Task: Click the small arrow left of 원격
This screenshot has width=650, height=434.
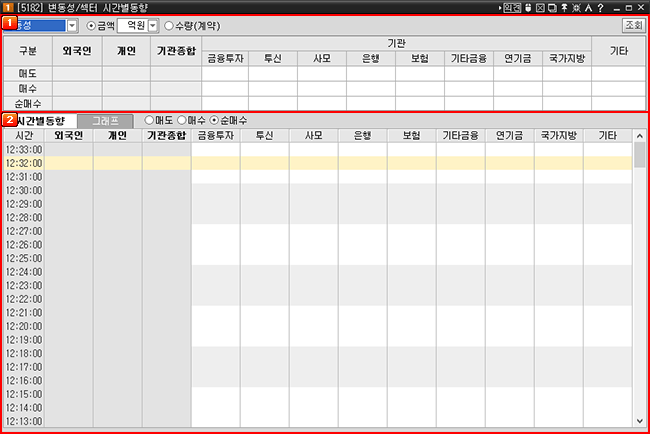Action: (497, 7)
